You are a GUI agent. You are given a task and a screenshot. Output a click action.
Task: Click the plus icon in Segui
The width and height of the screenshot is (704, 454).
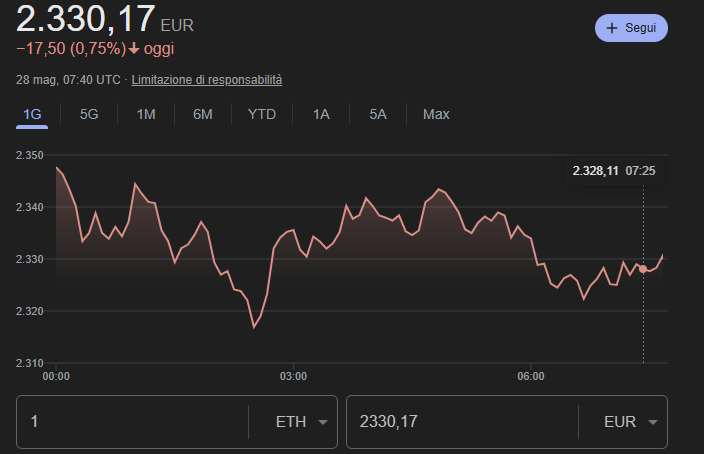[x=612, y=28]
